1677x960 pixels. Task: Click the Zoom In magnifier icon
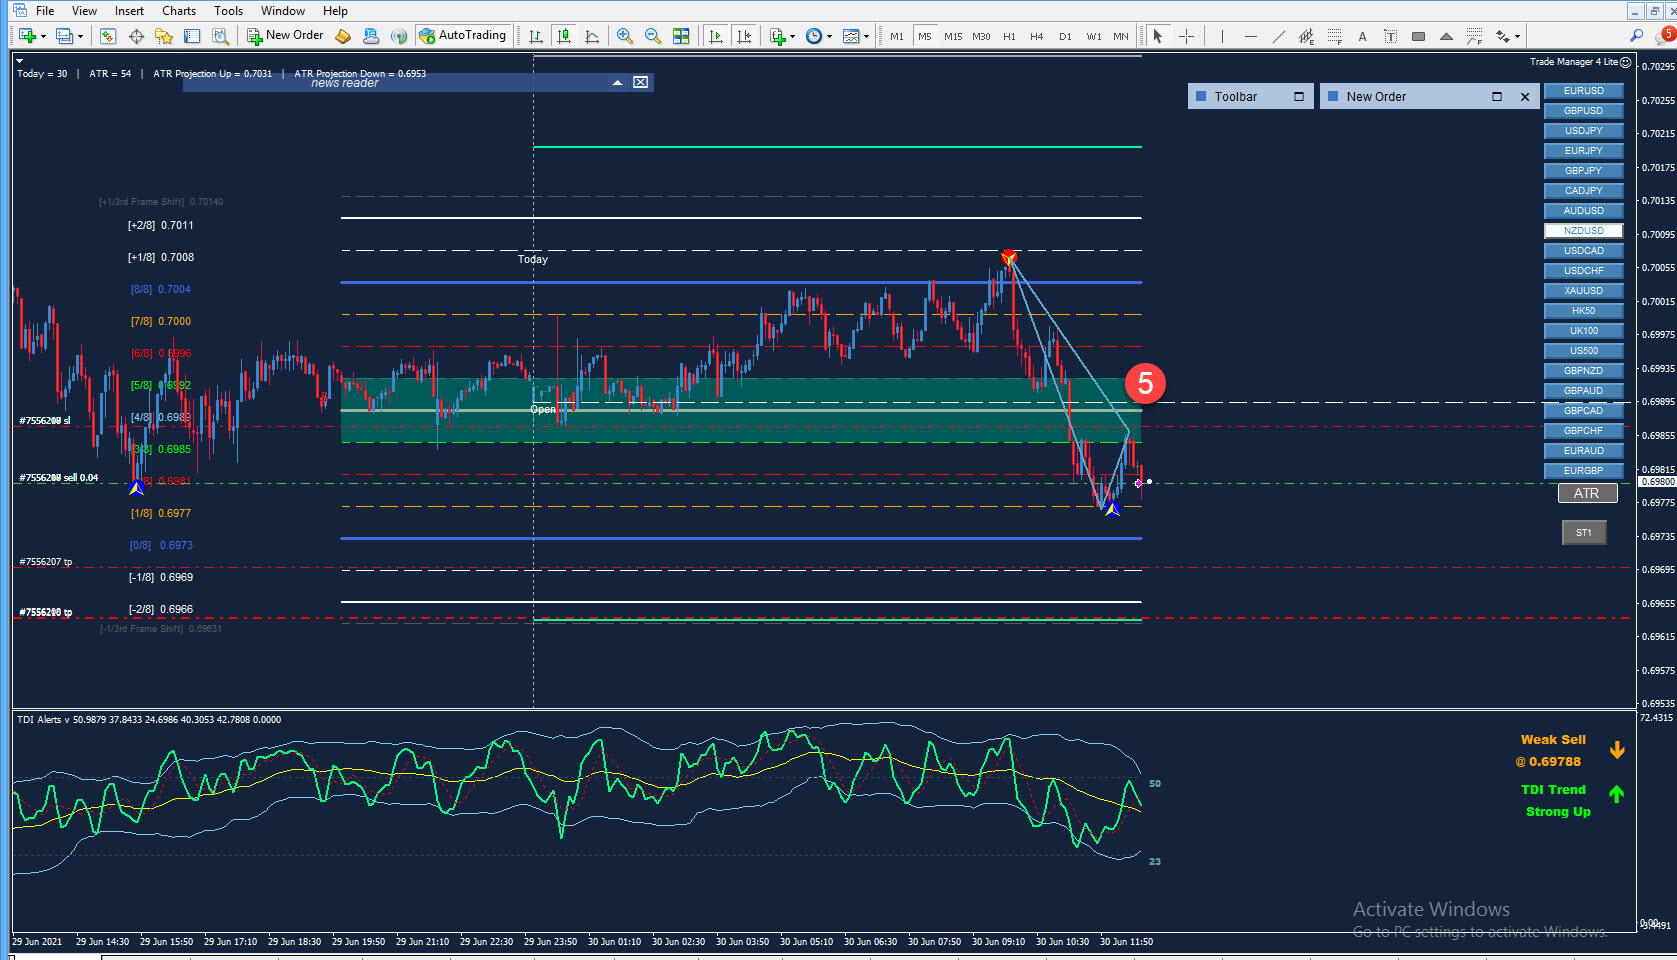tap(625, 36)
